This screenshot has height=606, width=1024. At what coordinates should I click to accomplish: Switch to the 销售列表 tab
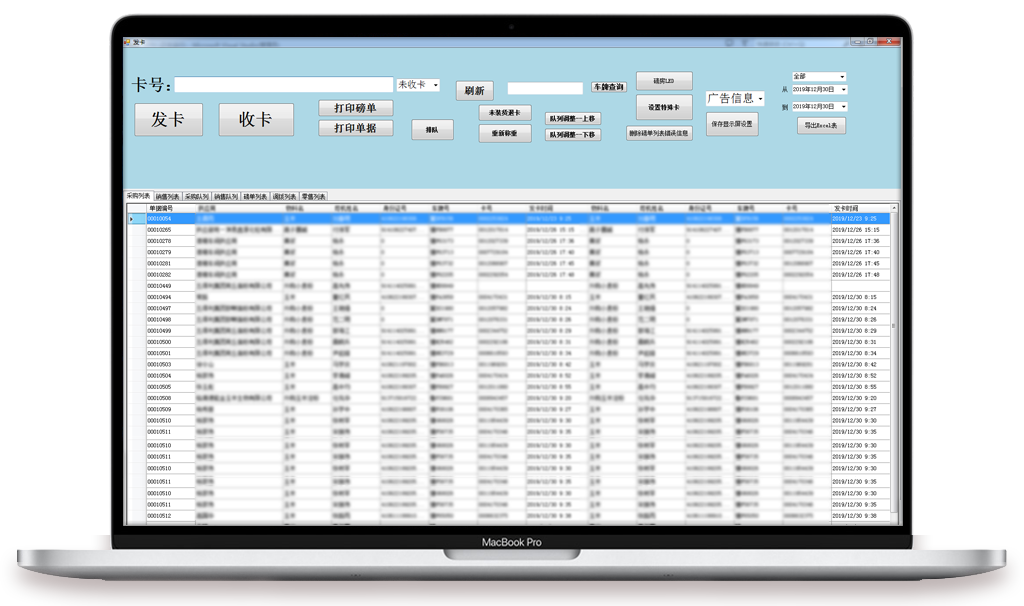(167, 197)
